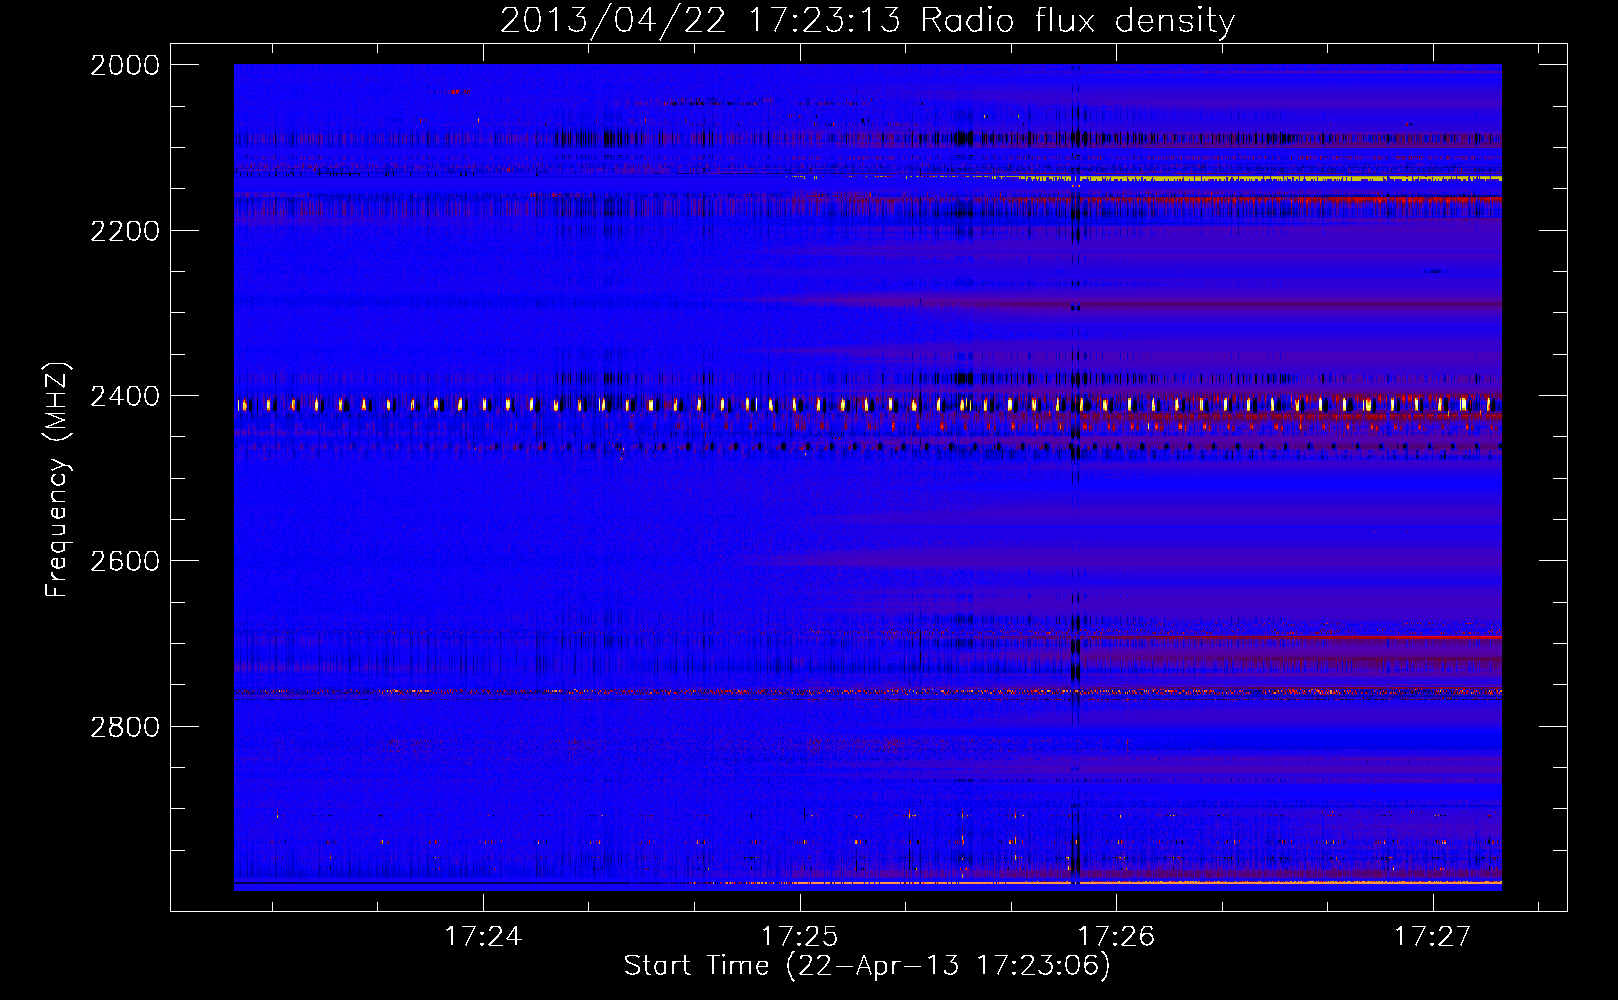Screen dimensions: 1618x1000
Task: Click the 17:25 time tick label
Action: pyautogui.click(x=800, y=936)
